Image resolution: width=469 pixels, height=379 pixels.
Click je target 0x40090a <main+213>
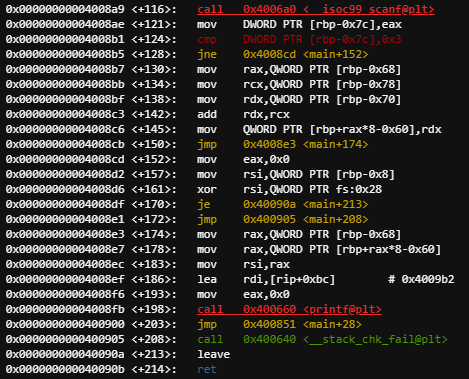tap(306, 204)
